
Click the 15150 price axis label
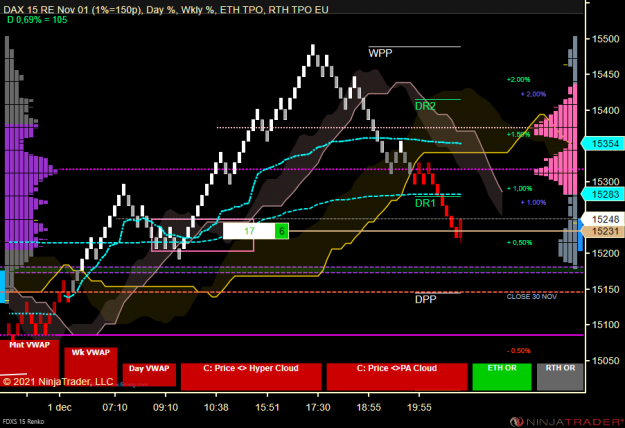pyautogui.click(x=605, y=289)
